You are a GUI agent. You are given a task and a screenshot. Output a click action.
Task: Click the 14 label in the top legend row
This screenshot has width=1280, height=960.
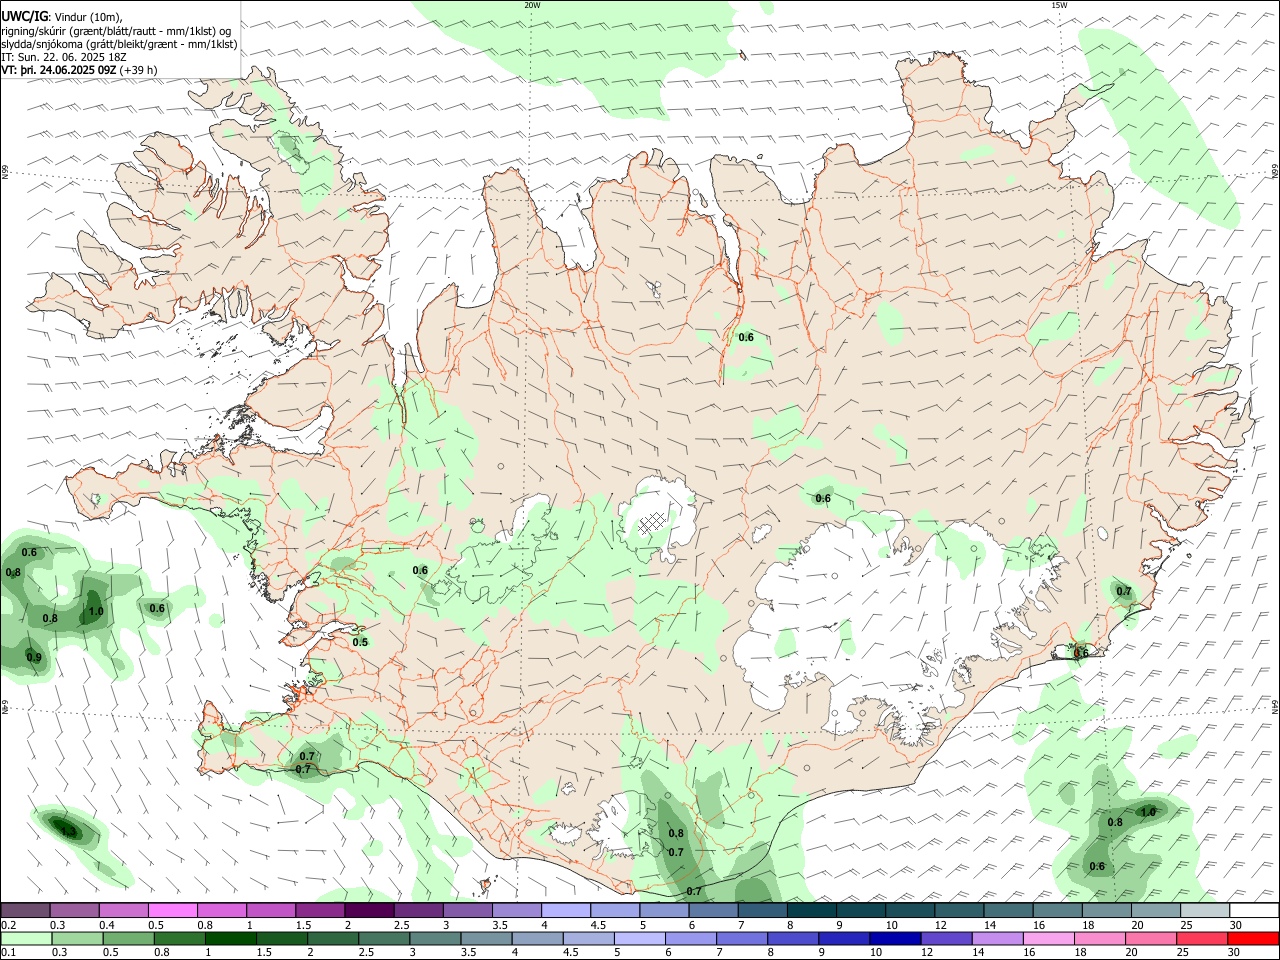pos(989,925)
